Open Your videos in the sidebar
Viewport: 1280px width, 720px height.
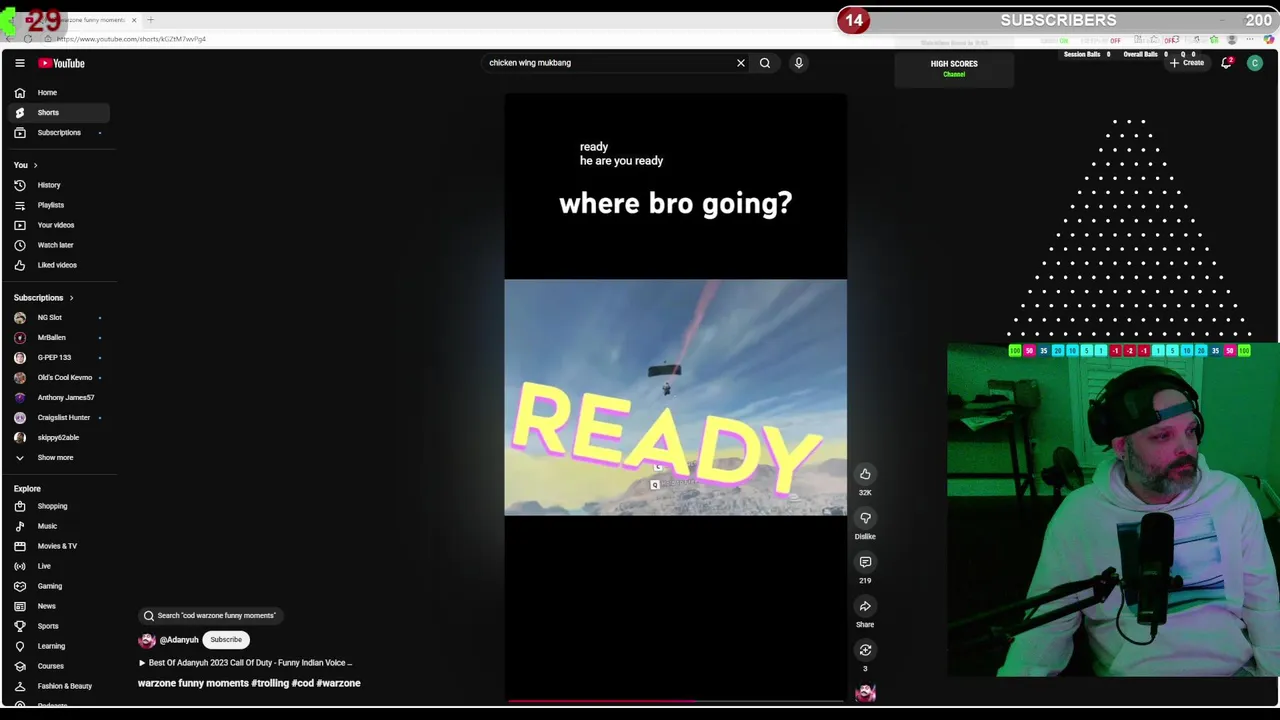coord(60,225)
